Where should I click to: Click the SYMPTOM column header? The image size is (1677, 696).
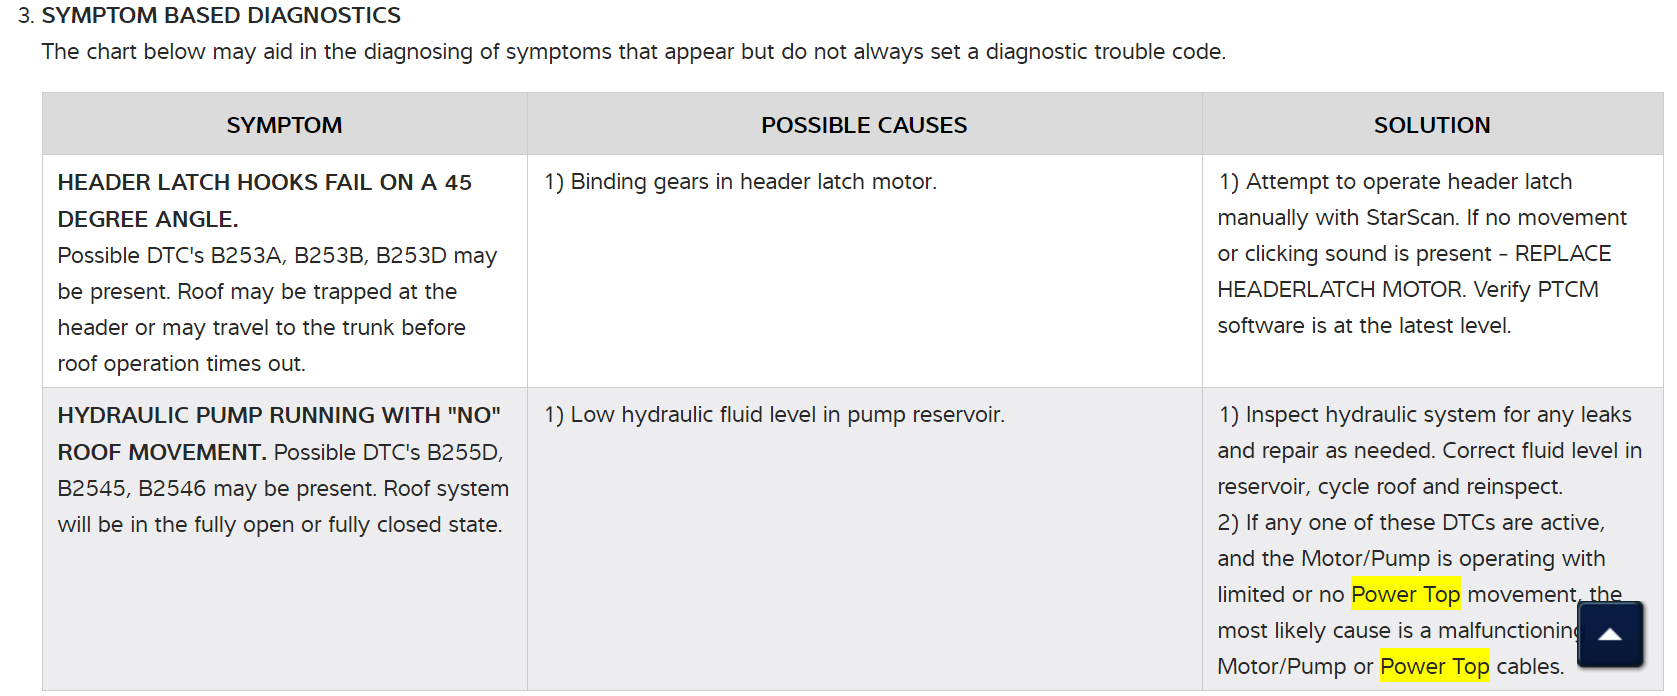(284, 125)
